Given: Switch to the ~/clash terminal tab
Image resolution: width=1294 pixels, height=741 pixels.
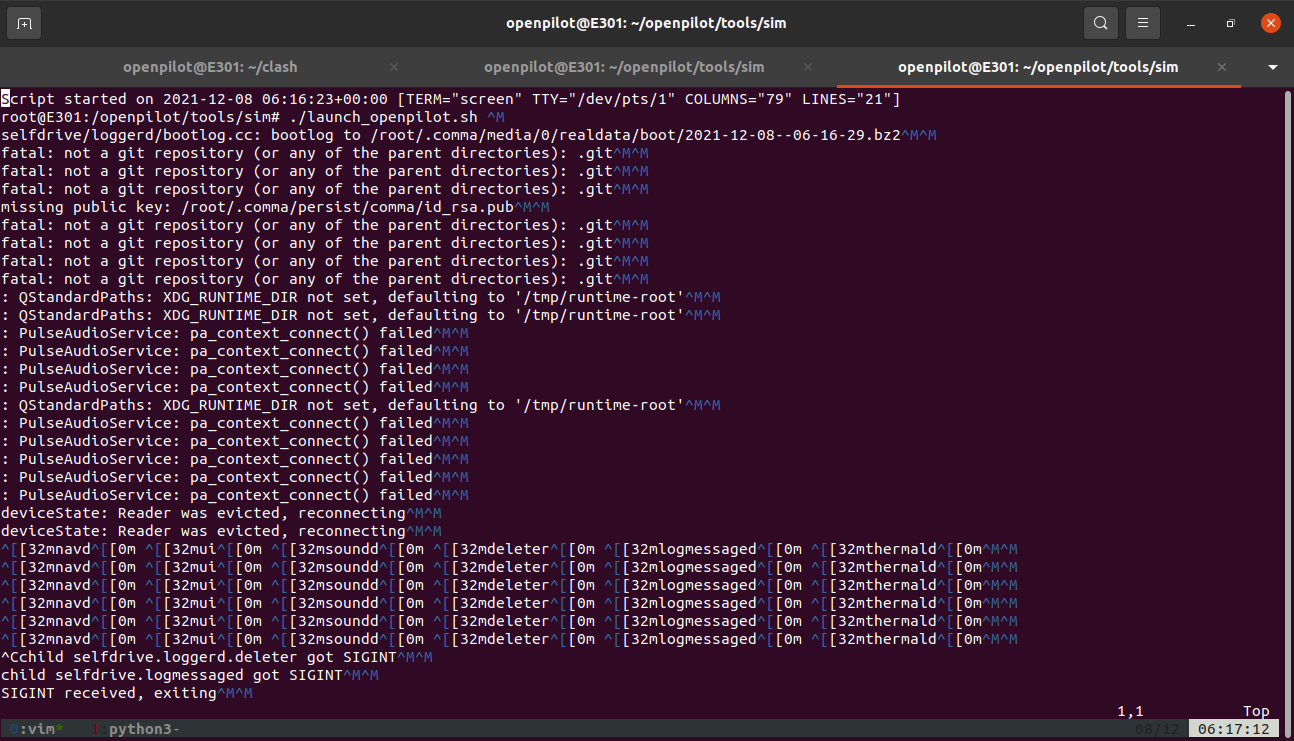Looking at the screenshot, I should pyautogui.click(x=208, y=68).
